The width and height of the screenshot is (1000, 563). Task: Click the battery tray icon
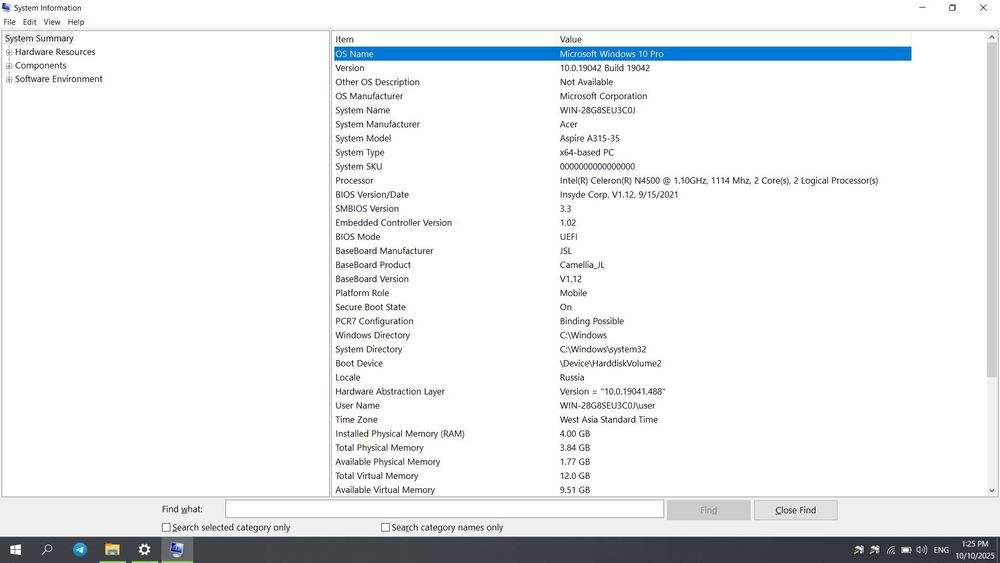(x=906, y=550)
